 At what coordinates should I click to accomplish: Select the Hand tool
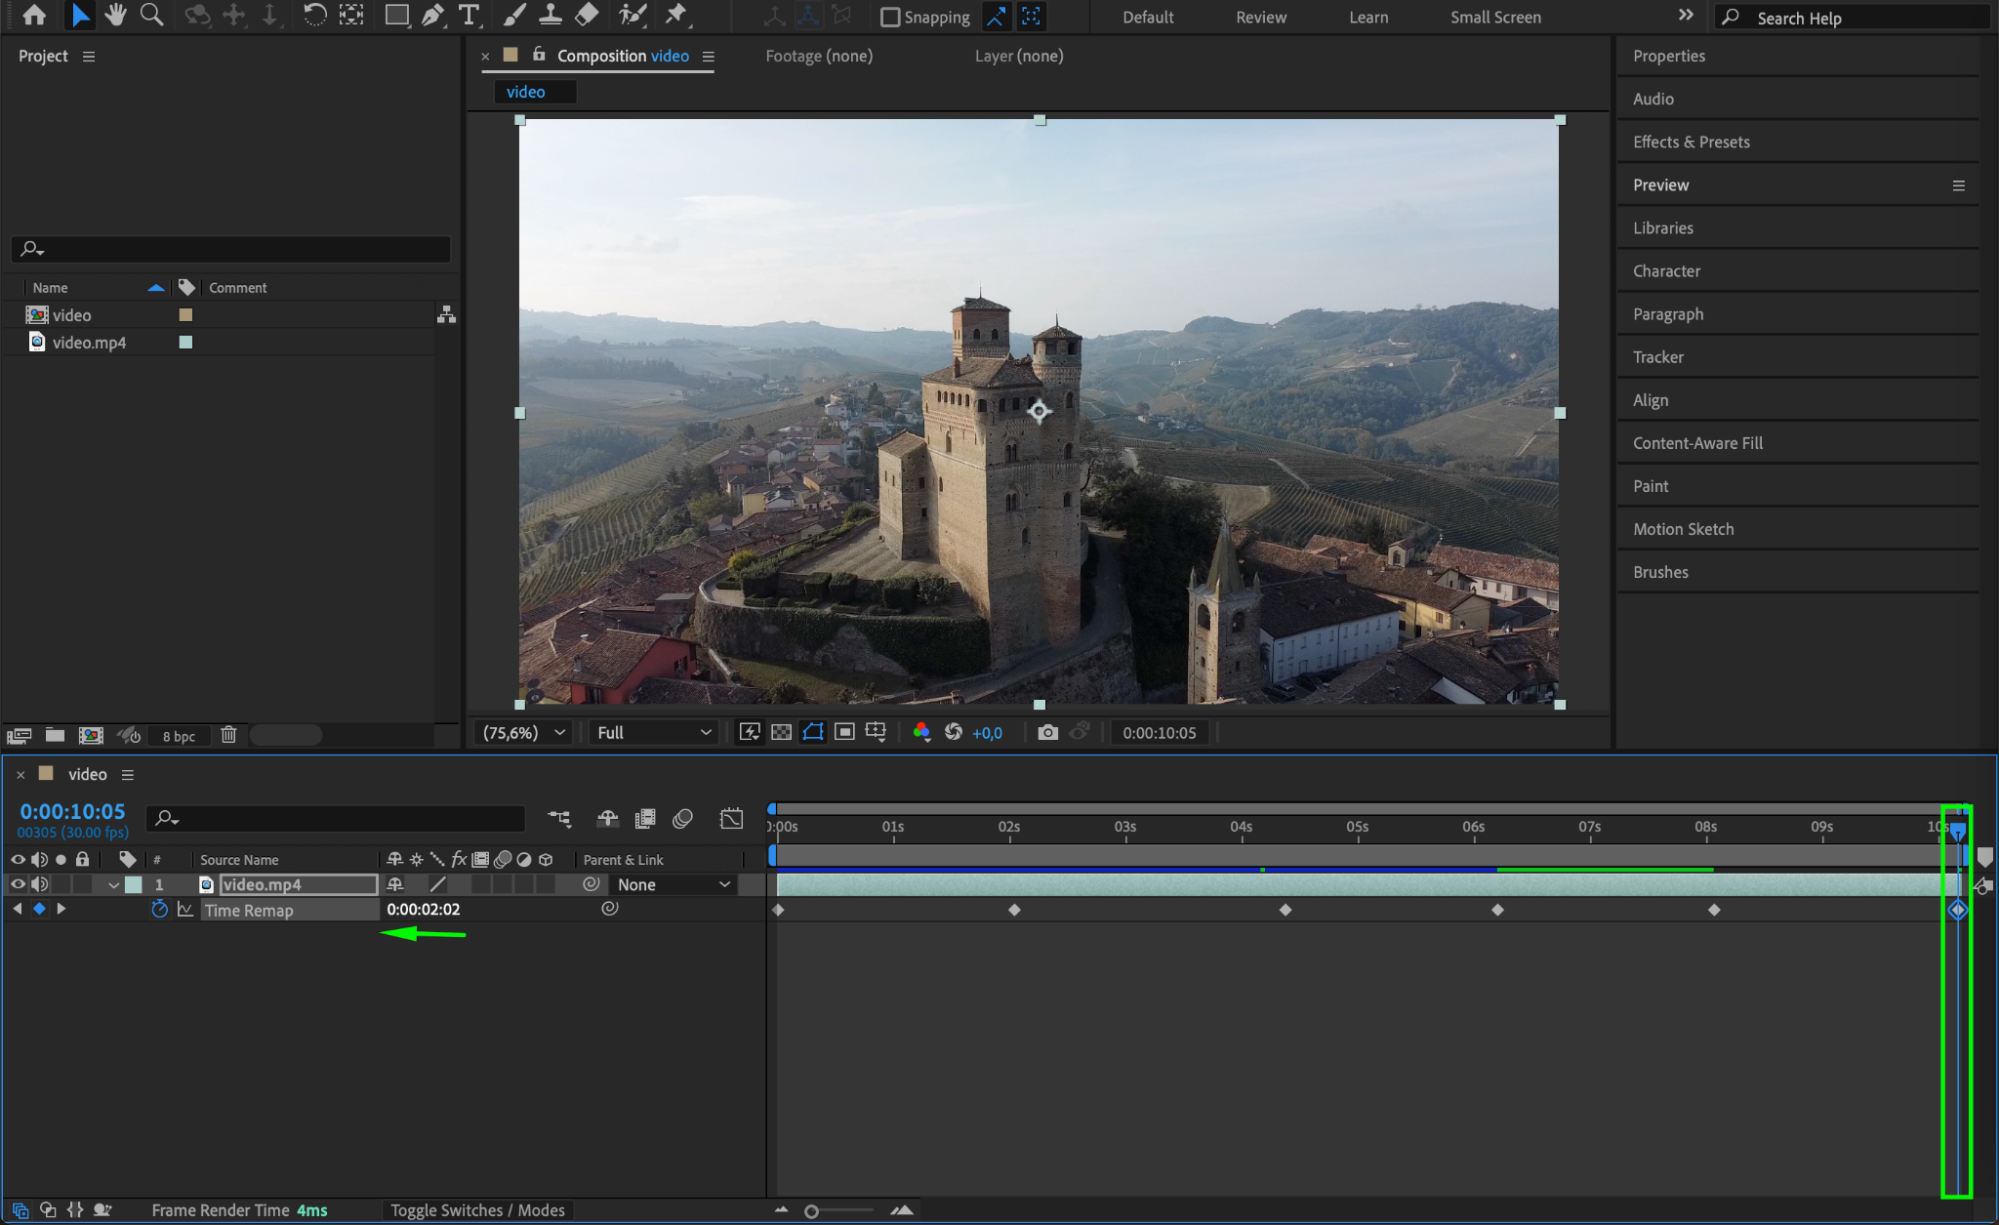(115, 15)
